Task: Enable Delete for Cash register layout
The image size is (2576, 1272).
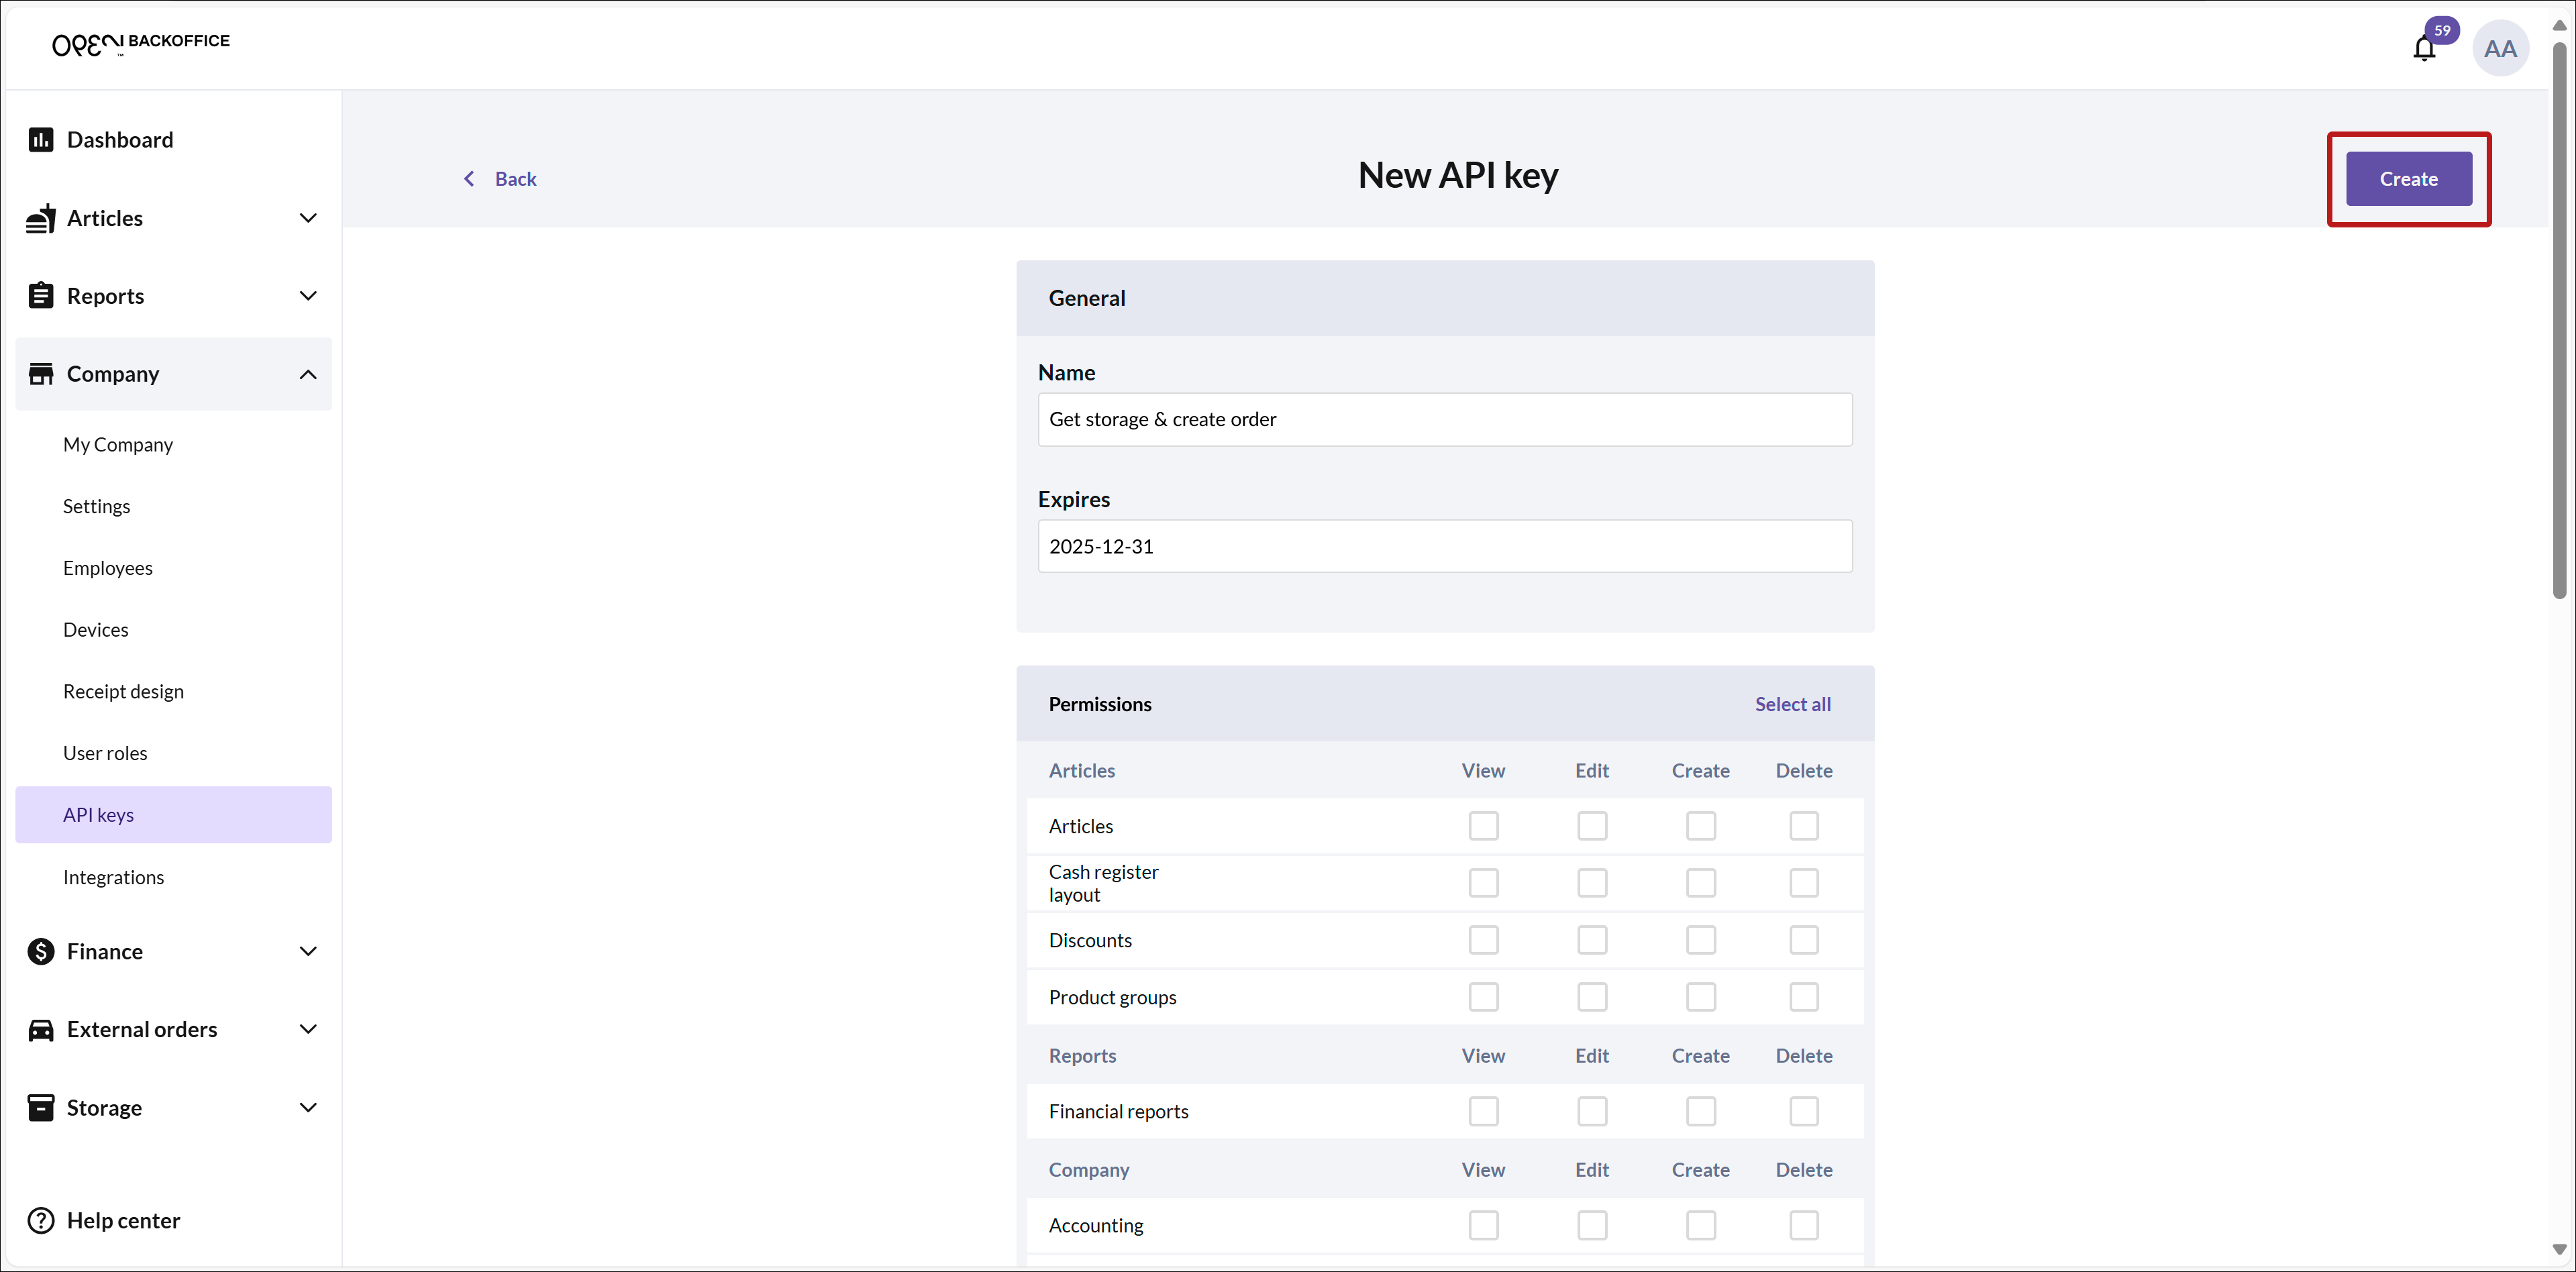Action: [x=1804, y=883]
